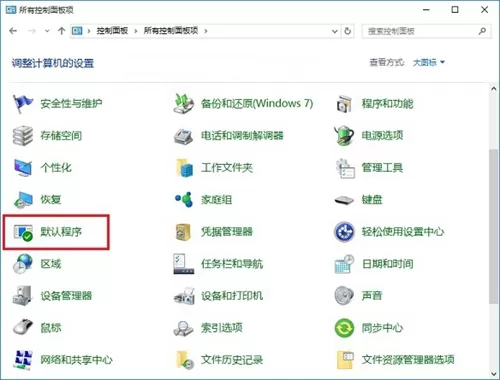
Task: Open the 文件历史记录 icon
Action: pyautogui.click(x=185, y=360)
